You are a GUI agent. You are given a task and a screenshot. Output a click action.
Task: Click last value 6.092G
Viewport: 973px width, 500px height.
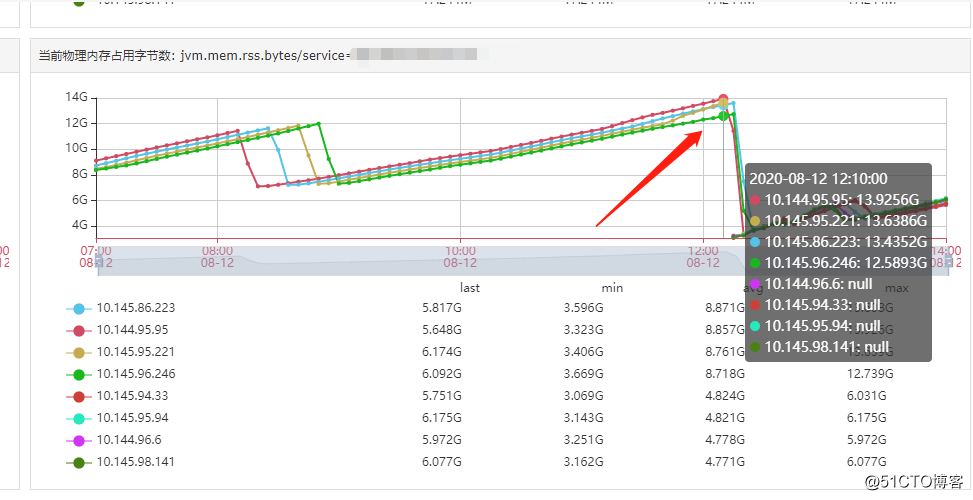(442, 373)
